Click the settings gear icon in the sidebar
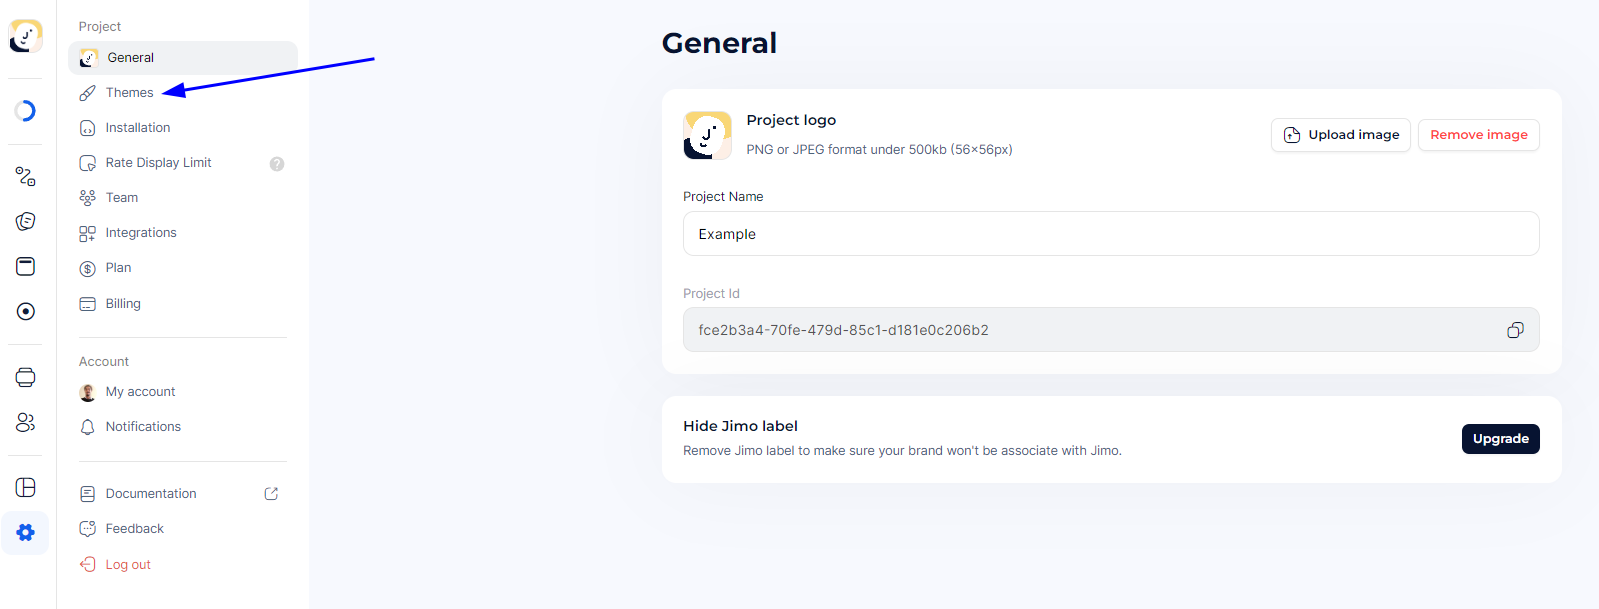This screenshot has height=609, width=1599. pos(26,533)
